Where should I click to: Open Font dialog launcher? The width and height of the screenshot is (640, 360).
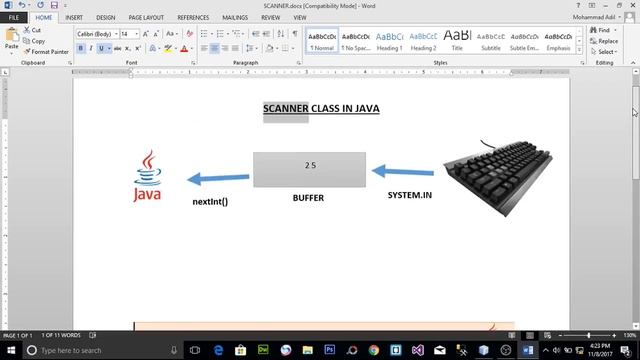[193, 63]
